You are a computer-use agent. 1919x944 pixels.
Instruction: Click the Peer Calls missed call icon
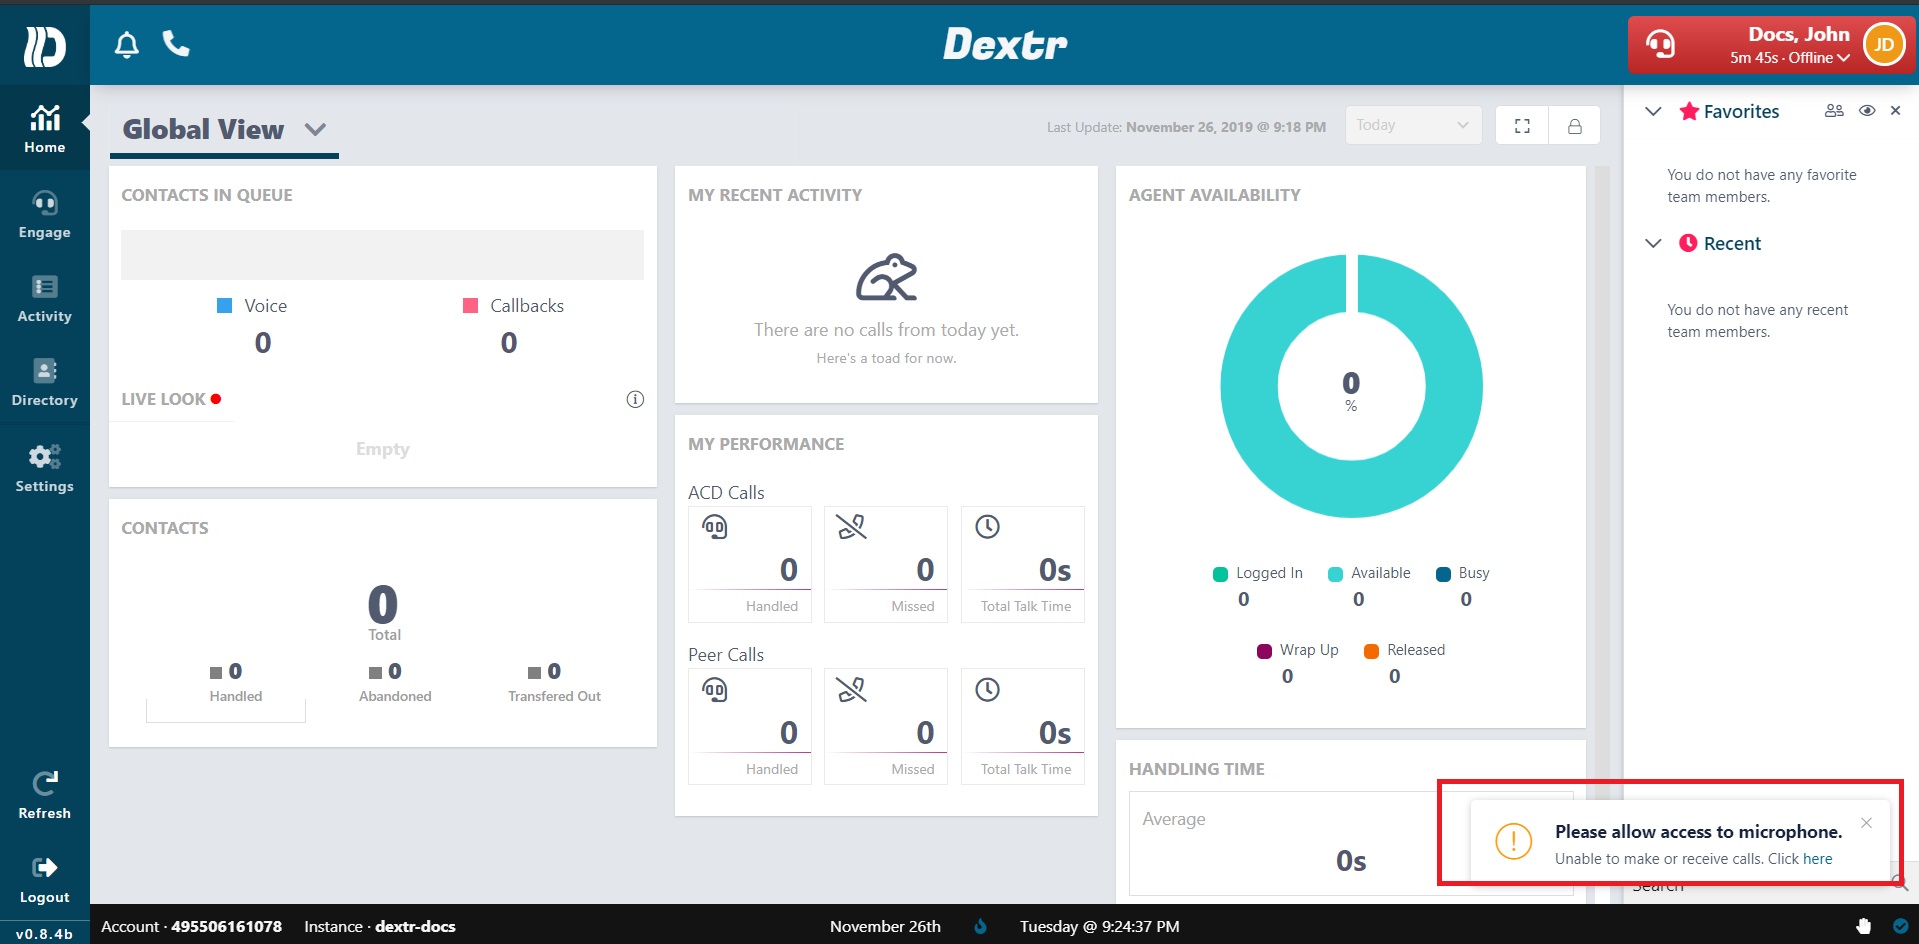click(851, 690)
